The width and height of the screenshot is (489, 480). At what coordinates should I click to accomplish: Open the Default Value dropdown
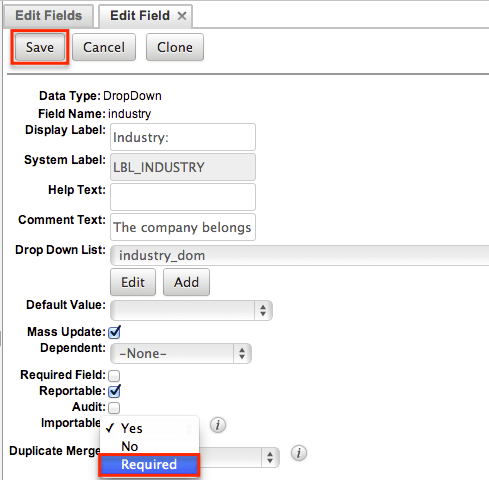(x=191, y=310)
